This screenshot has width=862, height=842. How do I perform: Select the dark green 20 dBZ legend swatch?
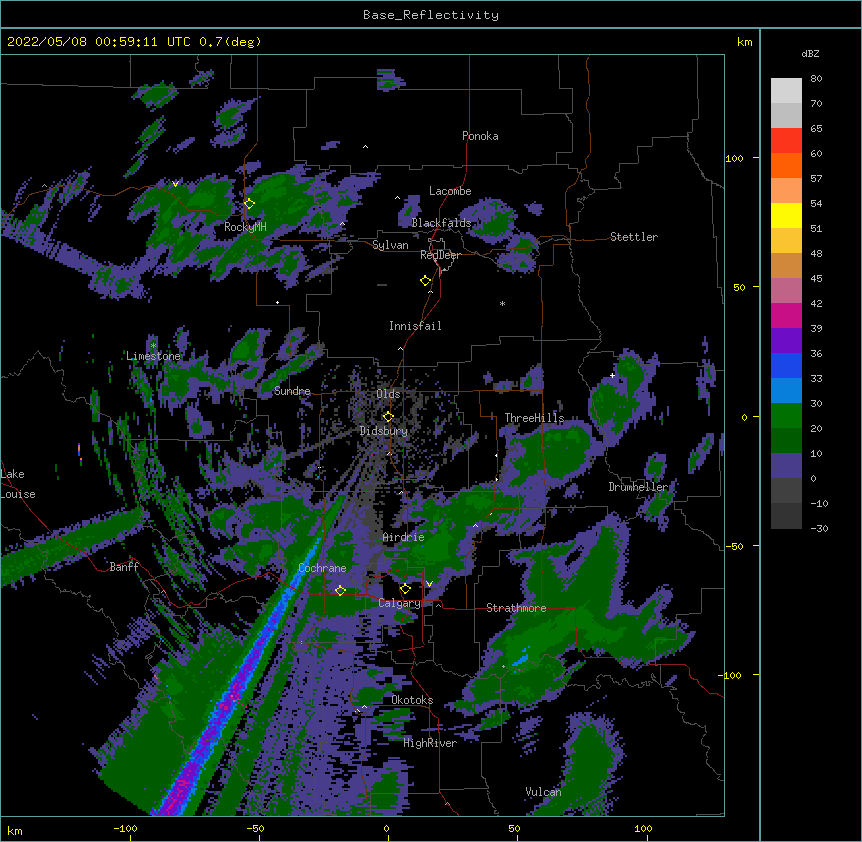click(x=786, y=441)
